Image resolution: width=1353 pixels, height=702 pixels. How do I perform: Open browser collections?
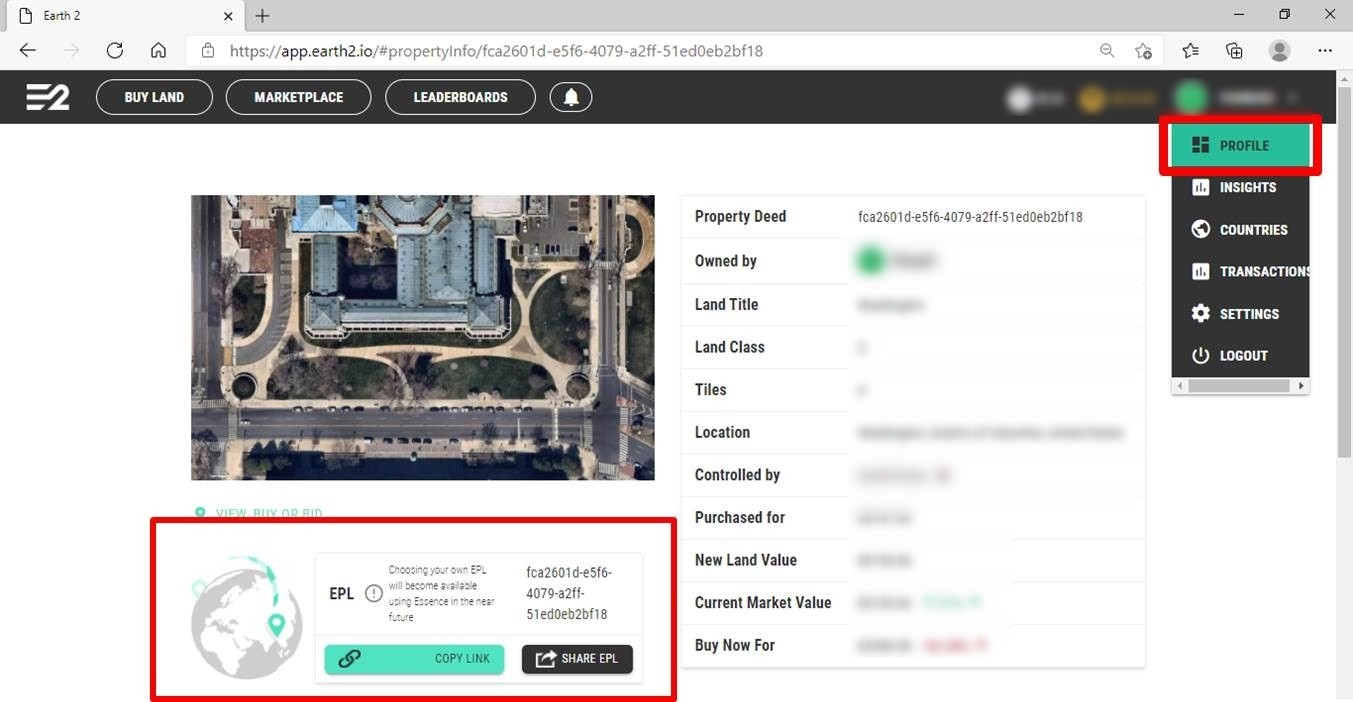pyautogui.click(x=1235, y=50)
